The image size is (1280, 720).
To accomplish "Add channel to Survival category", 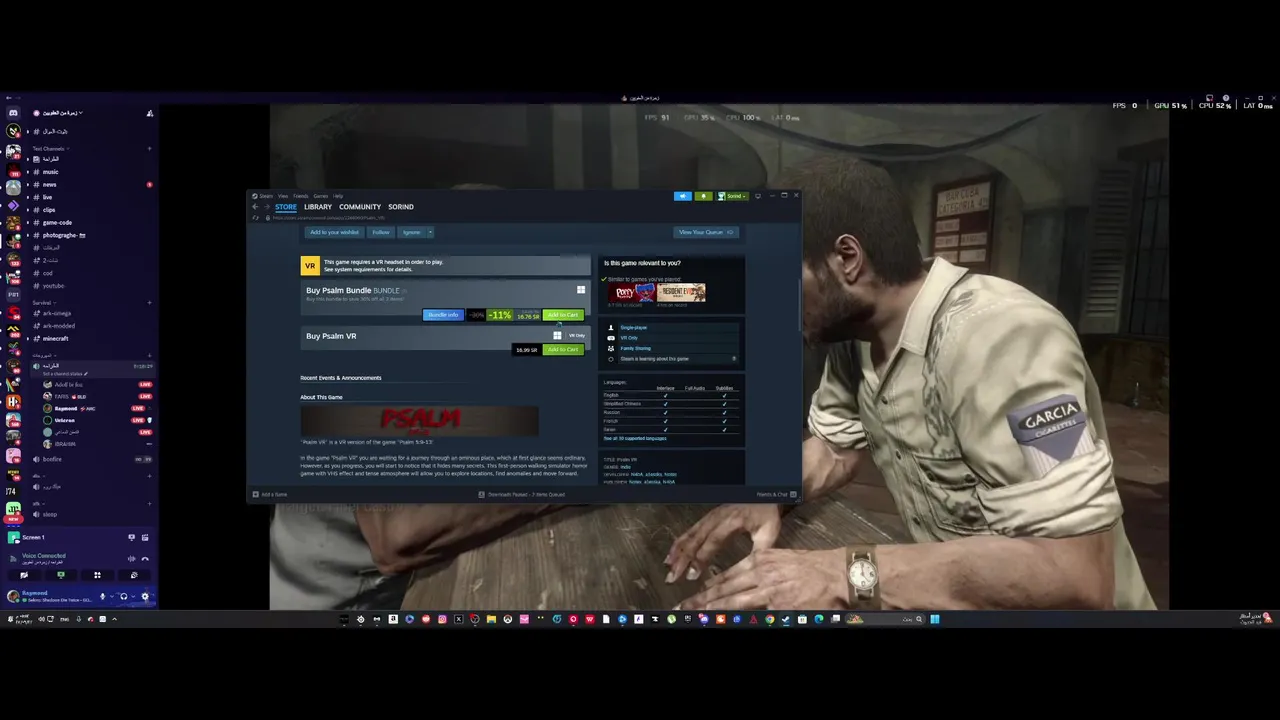I will (x=149, y=302).
